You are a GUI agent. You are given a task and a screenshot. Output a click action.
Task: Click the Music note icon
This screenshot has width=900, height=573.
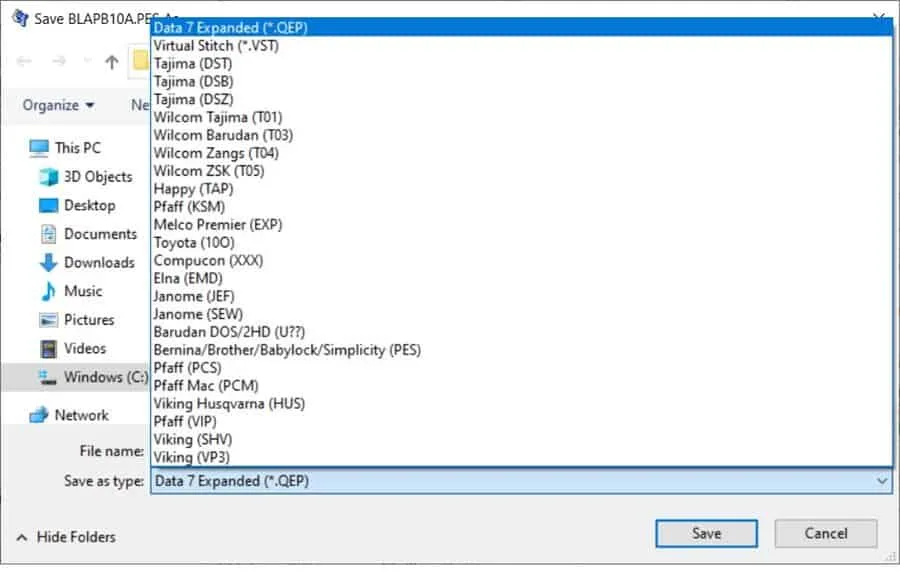[48, 291]
